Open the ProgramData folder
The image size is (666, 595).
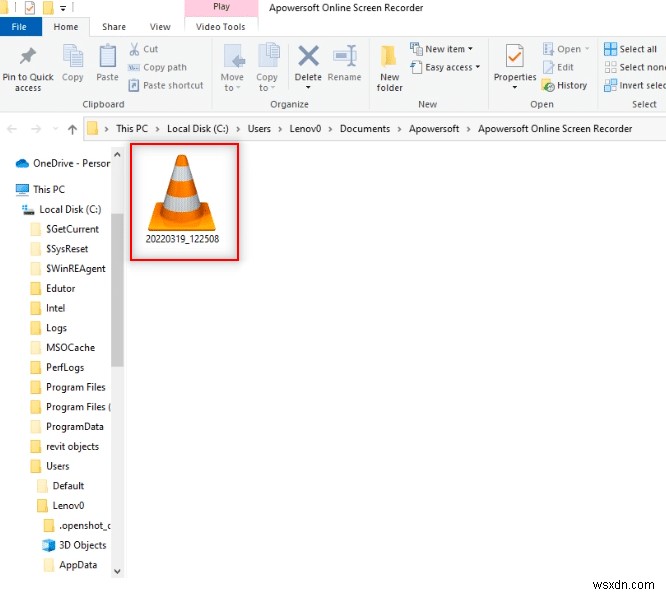67,427
